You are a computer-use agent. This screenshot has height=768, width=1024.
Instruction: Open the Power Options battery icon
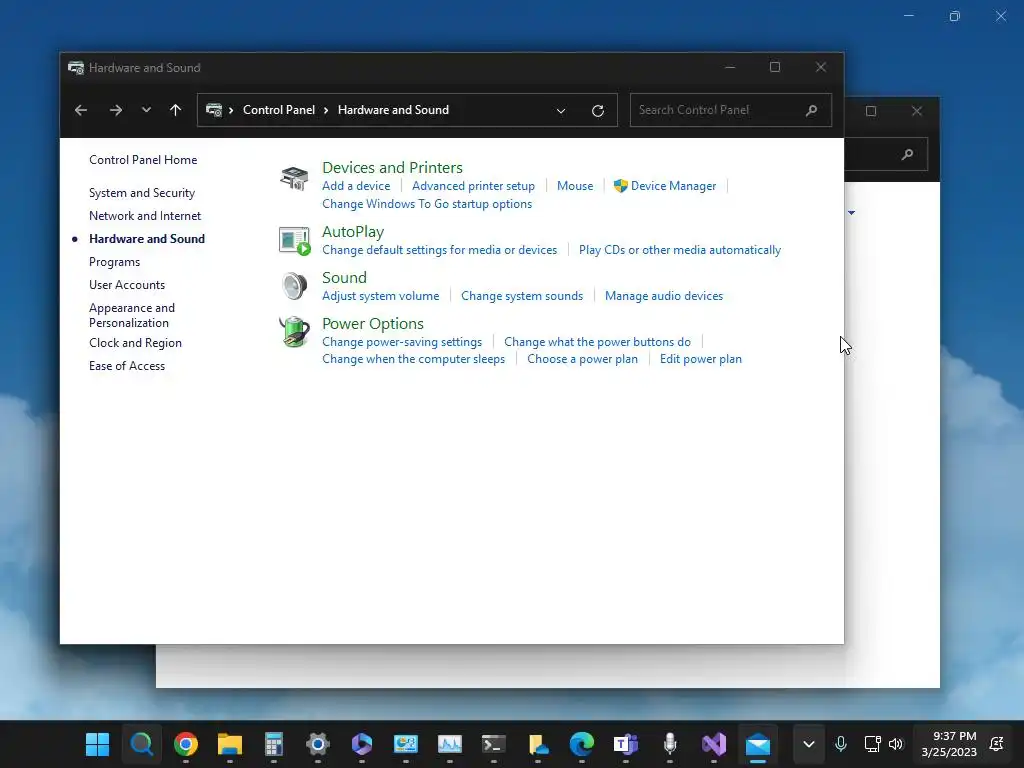(294, 332)
